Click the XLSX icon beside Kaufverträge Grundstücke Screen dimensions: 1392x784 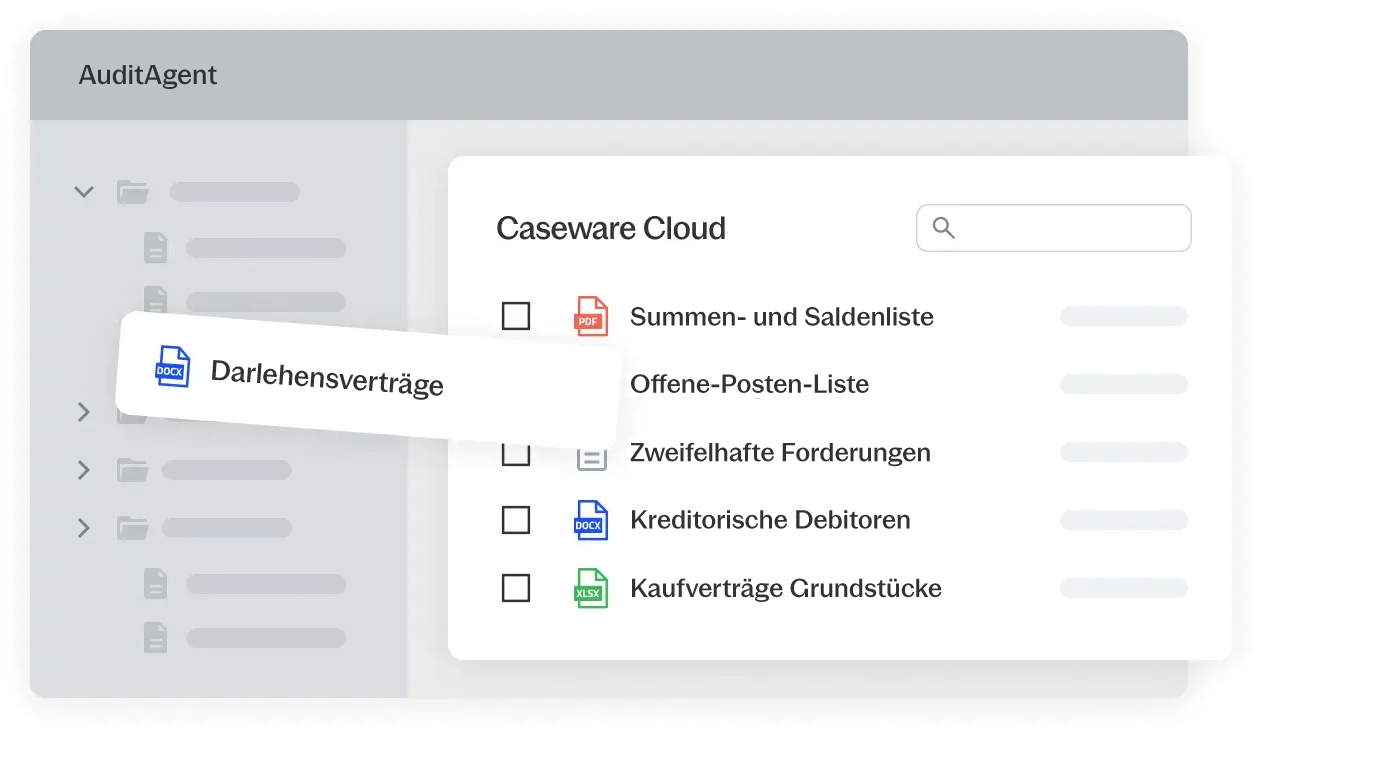(590, 588)
